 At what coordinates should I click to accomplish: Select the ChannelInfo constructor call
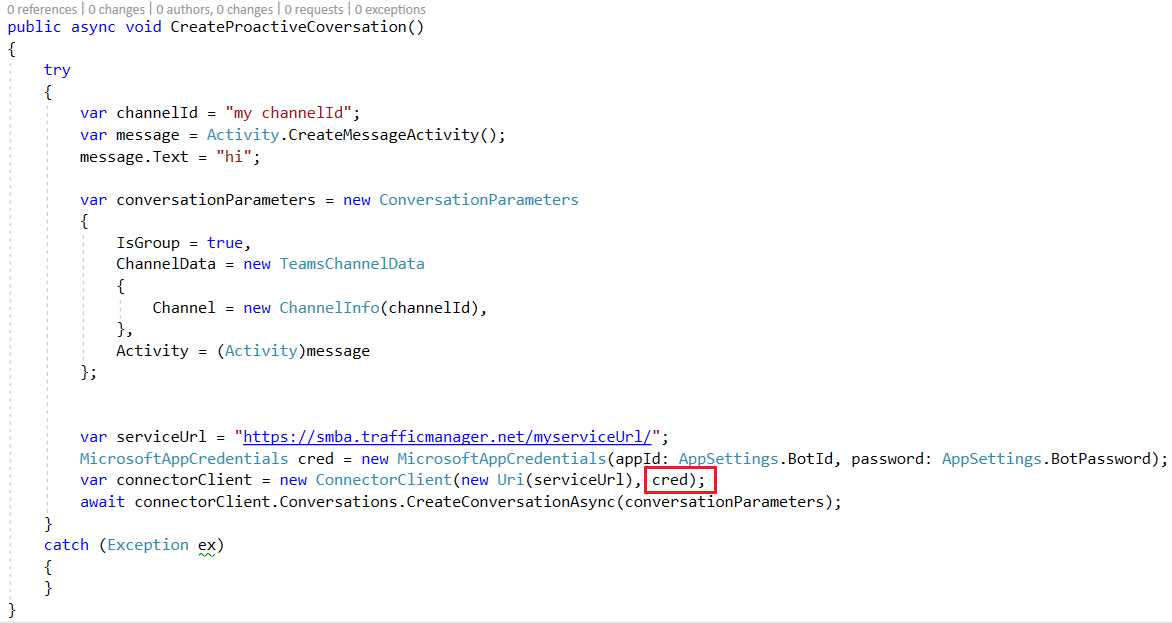[x=330, y=307]
